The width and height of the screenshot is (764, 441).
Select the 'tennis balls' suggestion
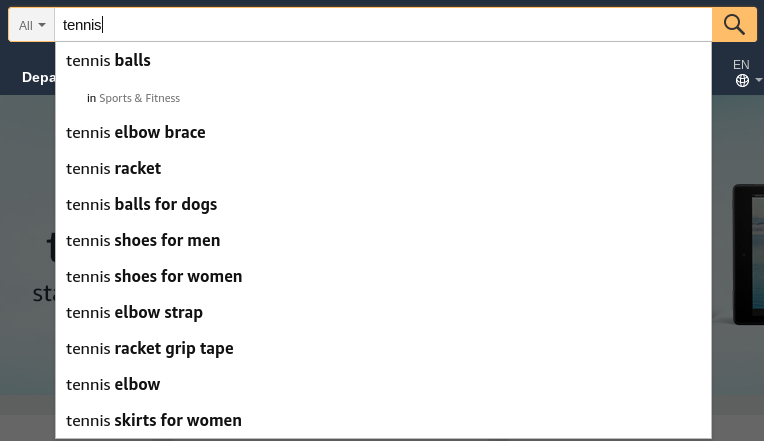(x=383, y=60)
